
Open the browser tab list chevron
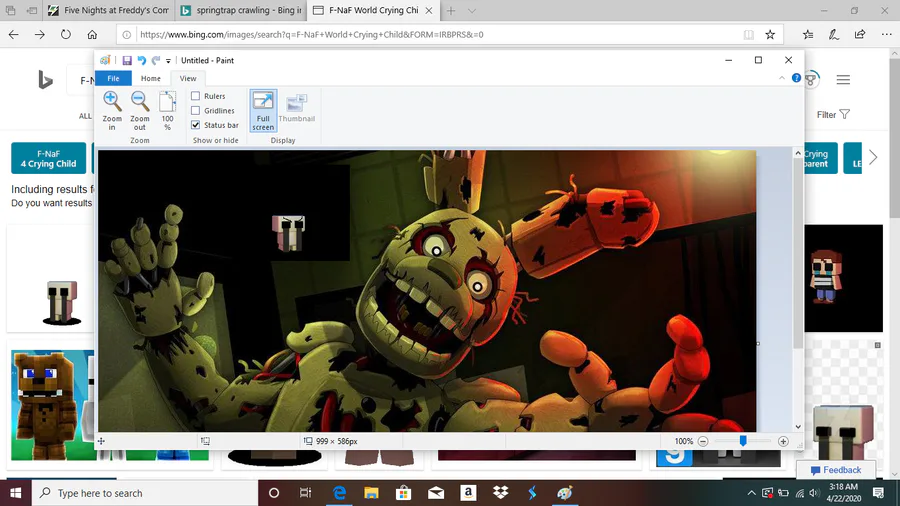pos(471,10)
